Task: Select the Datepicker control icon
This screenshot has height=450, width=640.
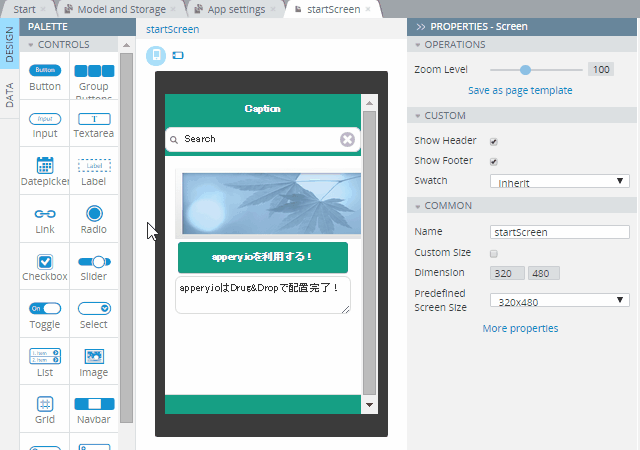Action: coord(45,165)
